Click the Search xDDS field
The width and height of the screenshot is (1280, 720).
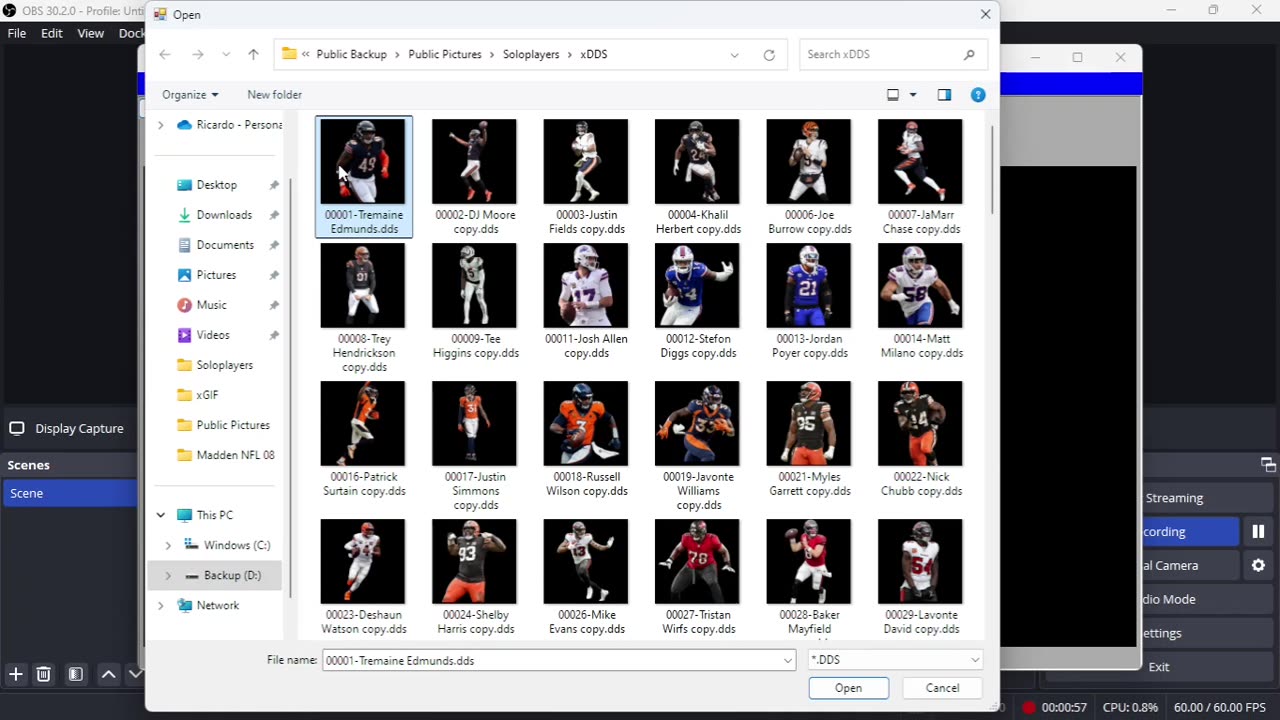tap(894, 55)
